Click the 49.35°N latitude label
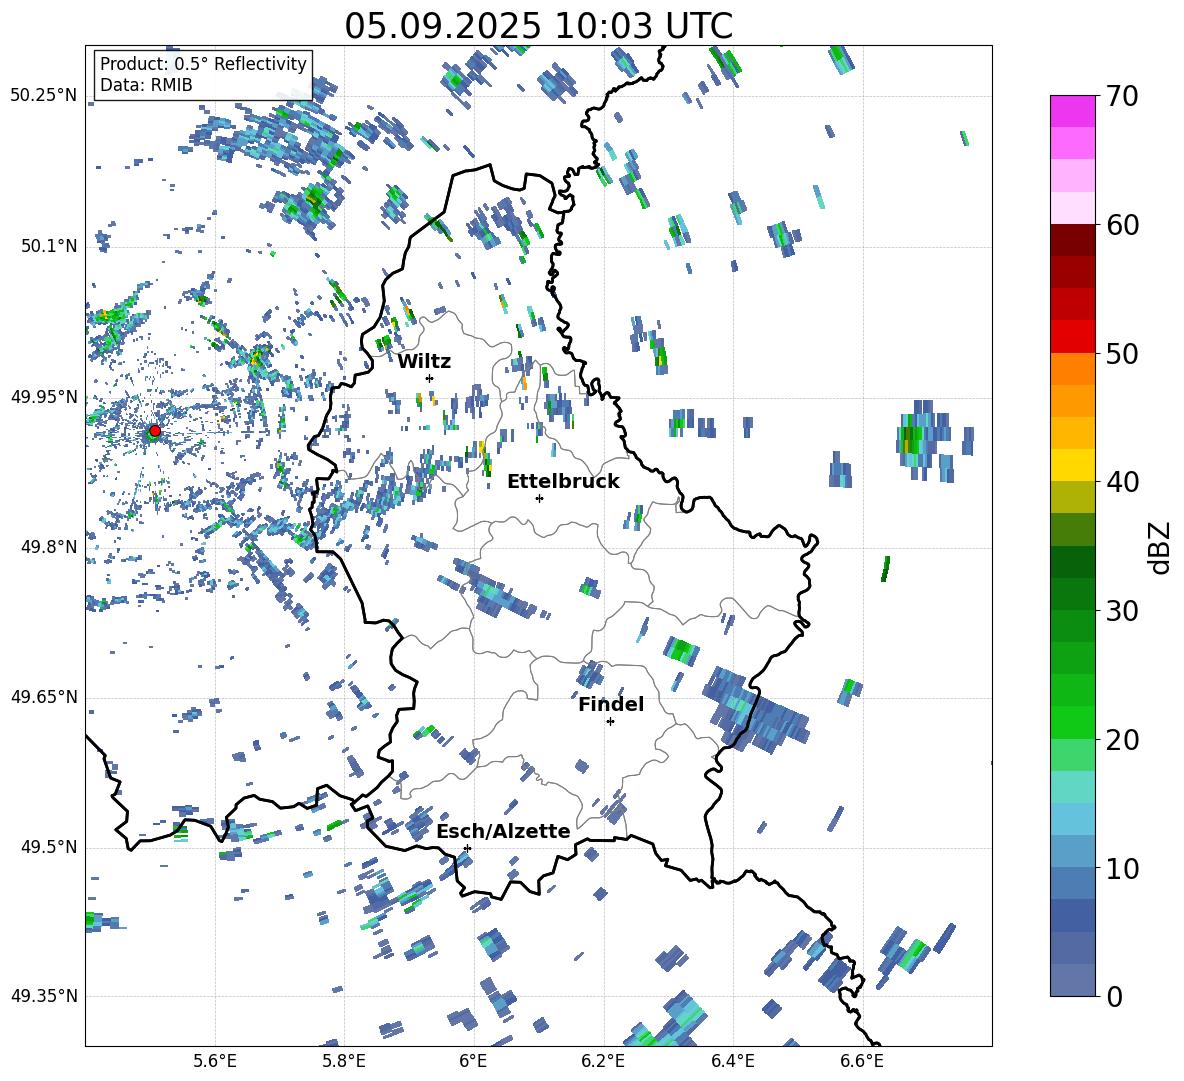The height and width of the screenshot is (1081, 1184). pos(44,996)
